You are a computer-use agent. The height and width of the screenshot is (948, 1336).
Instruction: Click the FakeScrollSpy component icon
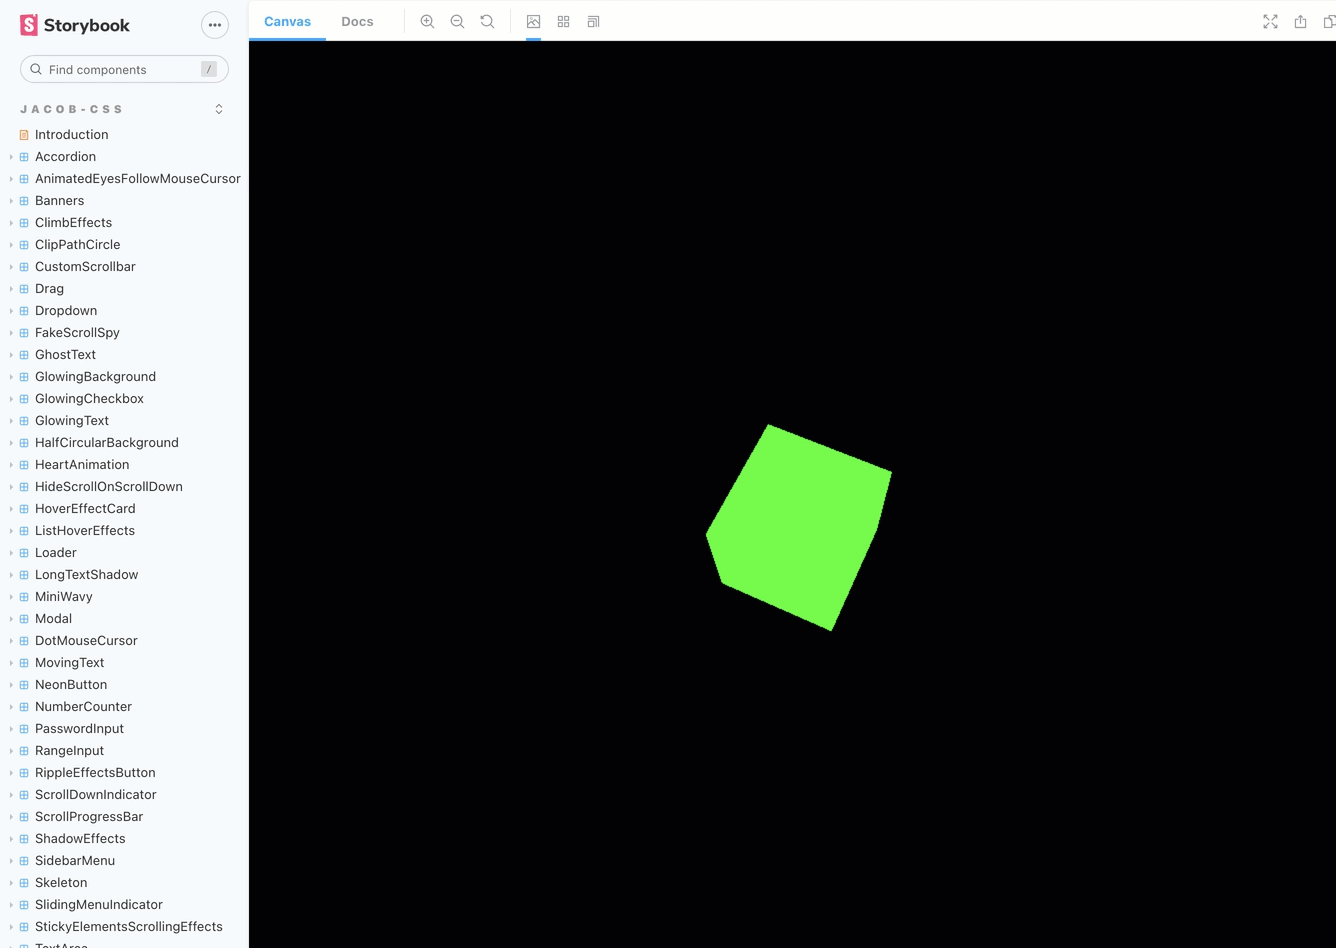[x=24, y=332]
